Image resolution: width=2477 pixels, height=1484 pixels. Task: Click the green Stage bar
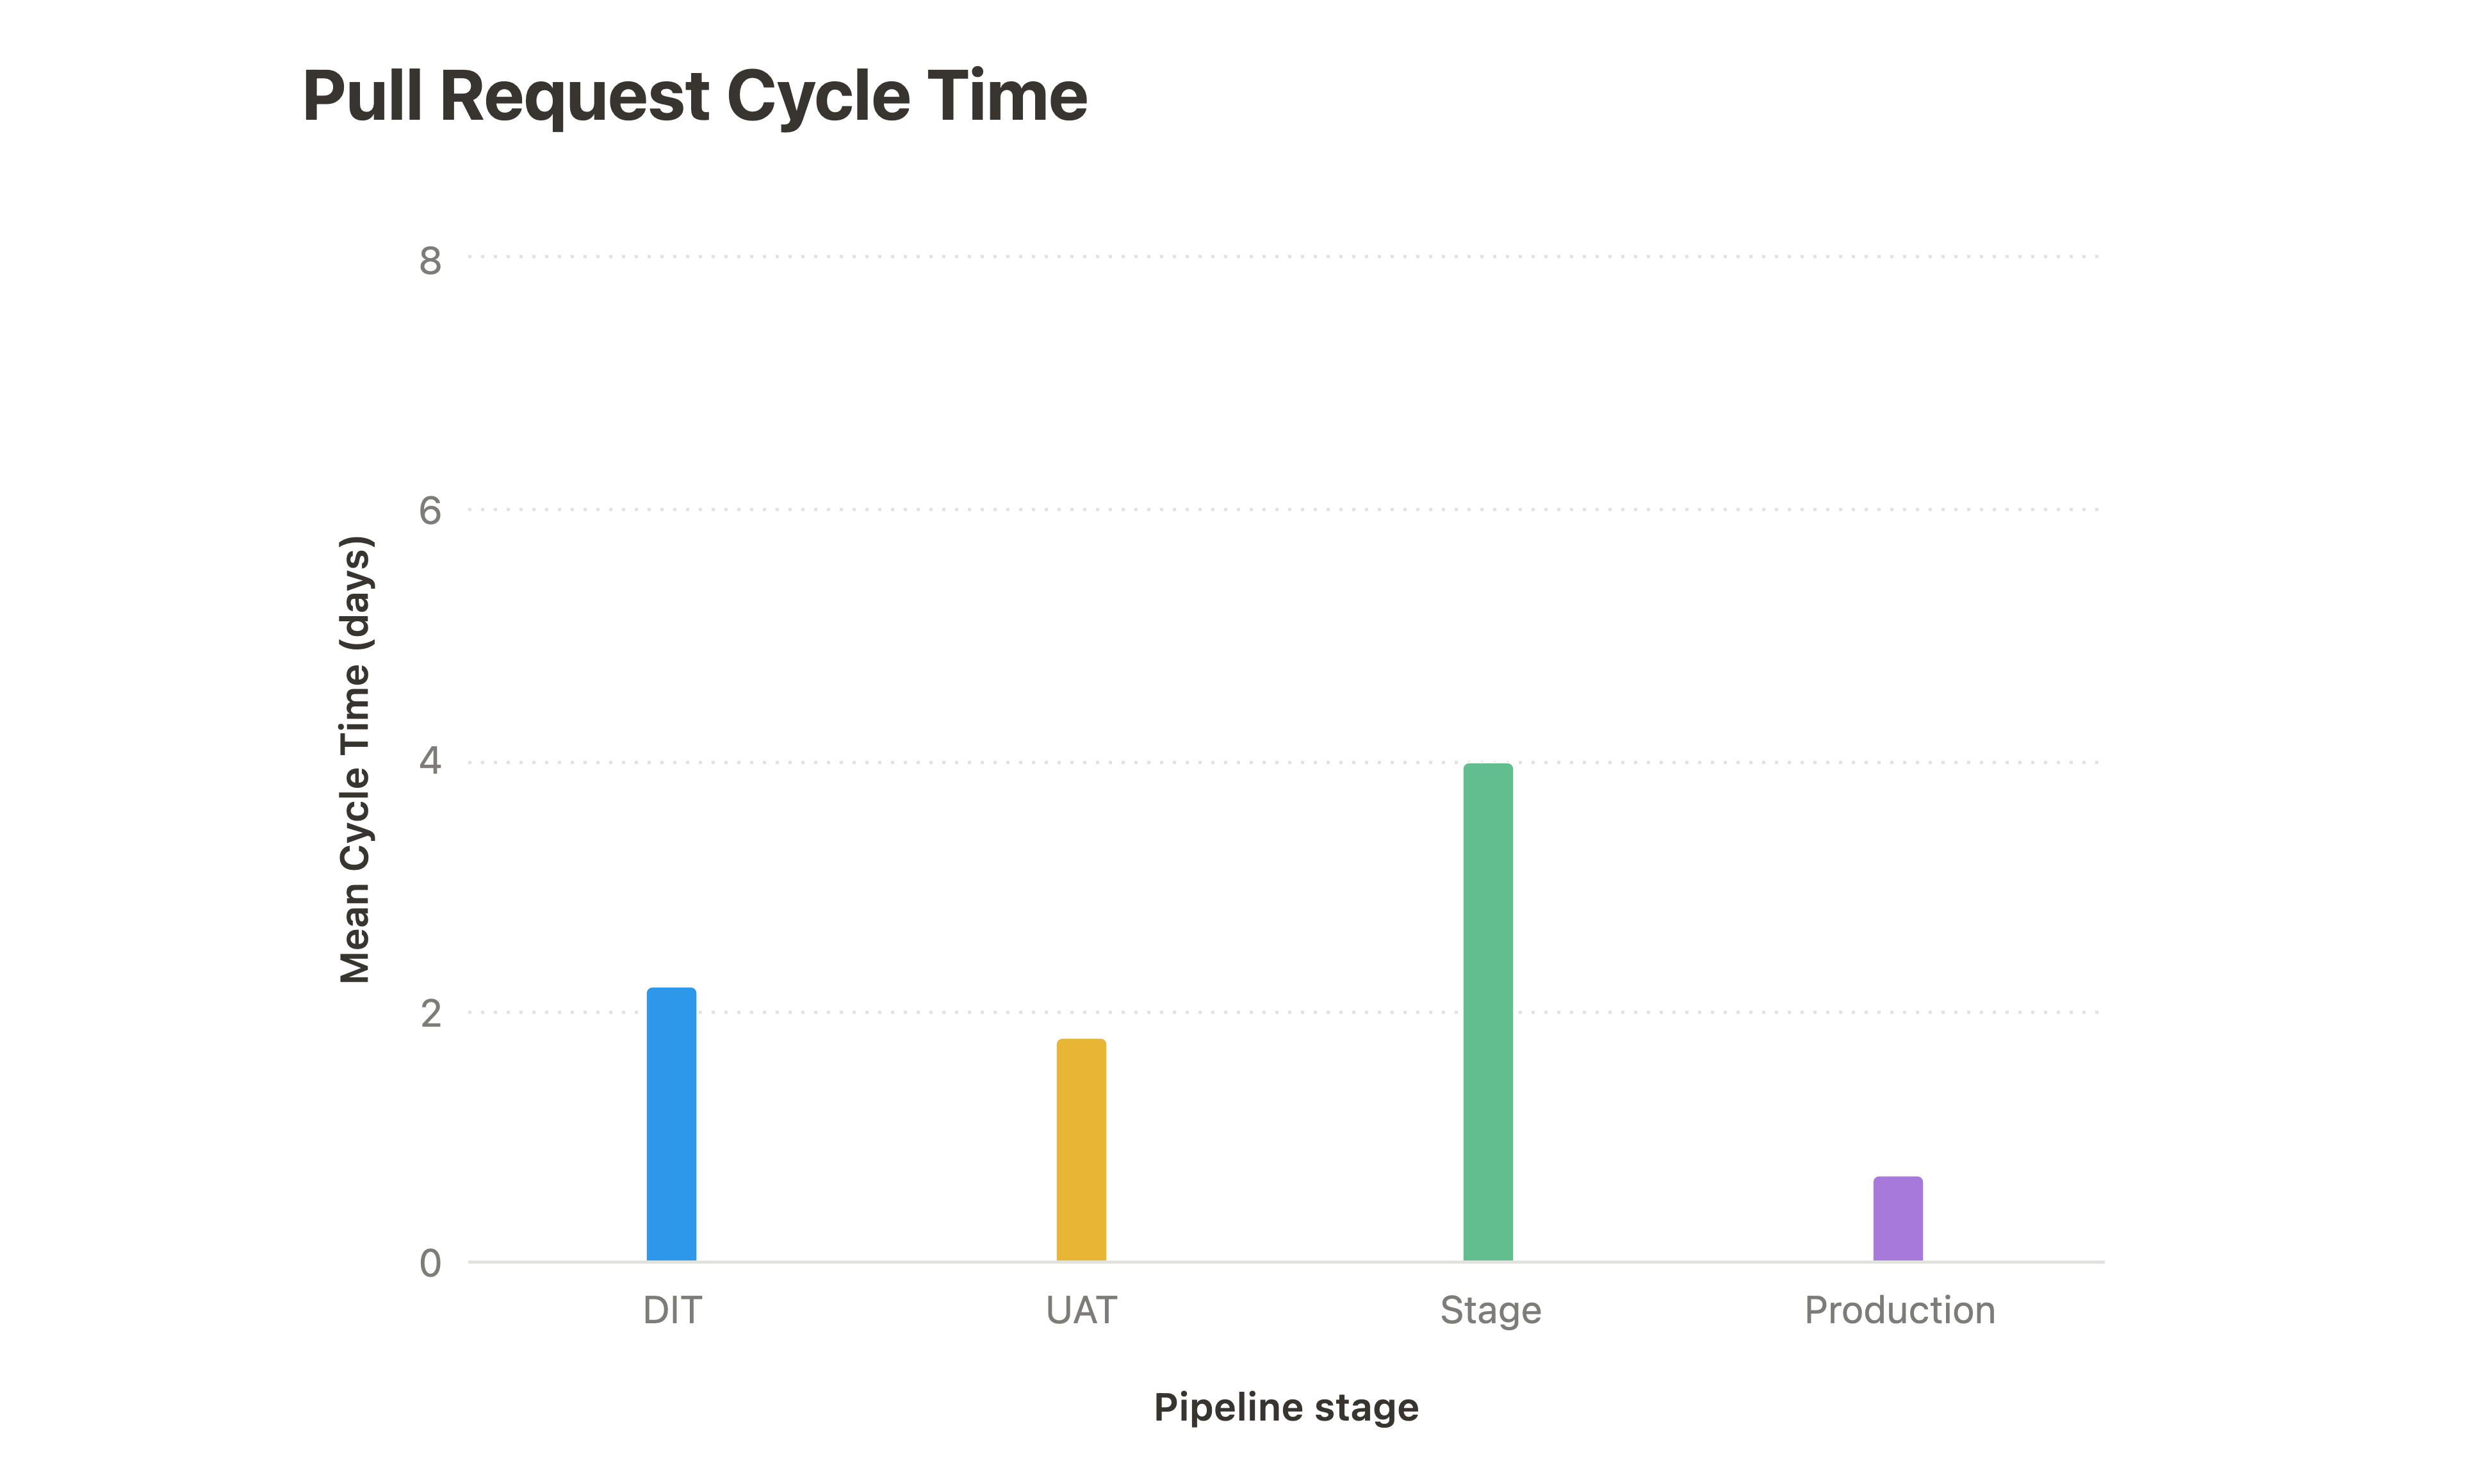pyautogui.click(x=1488, y=1012)
